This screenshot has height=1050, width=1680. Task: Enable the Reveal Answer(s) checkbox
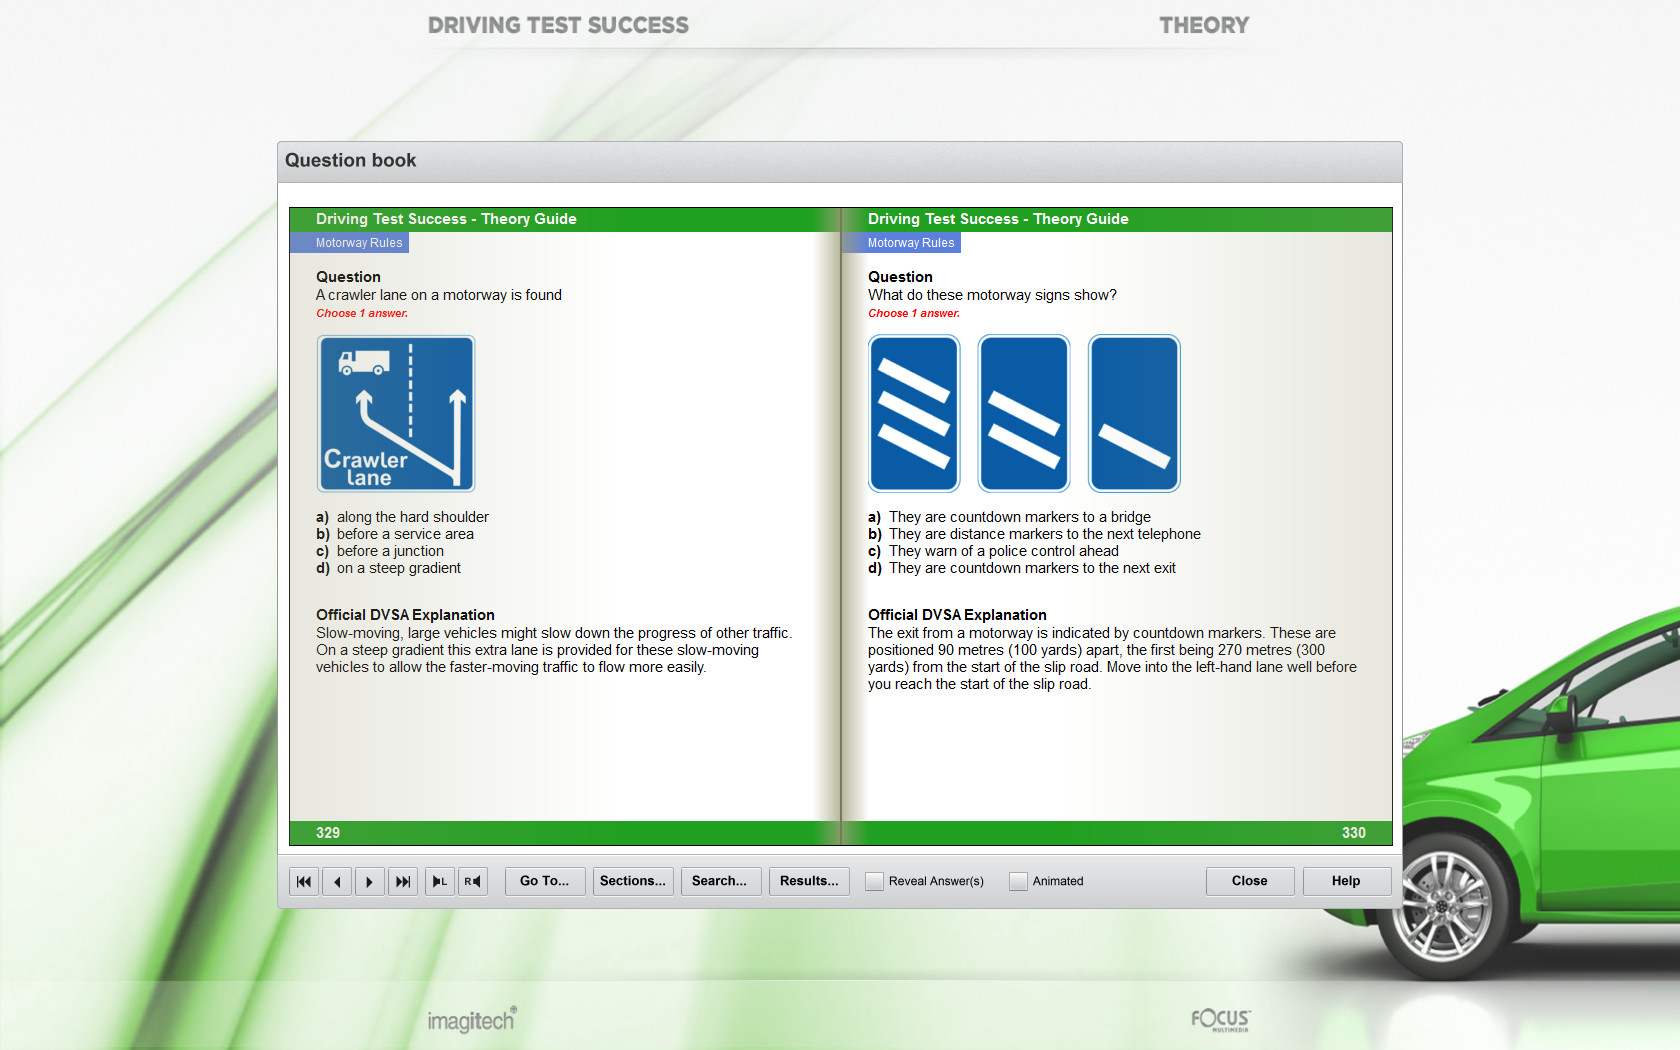(874, 881)
